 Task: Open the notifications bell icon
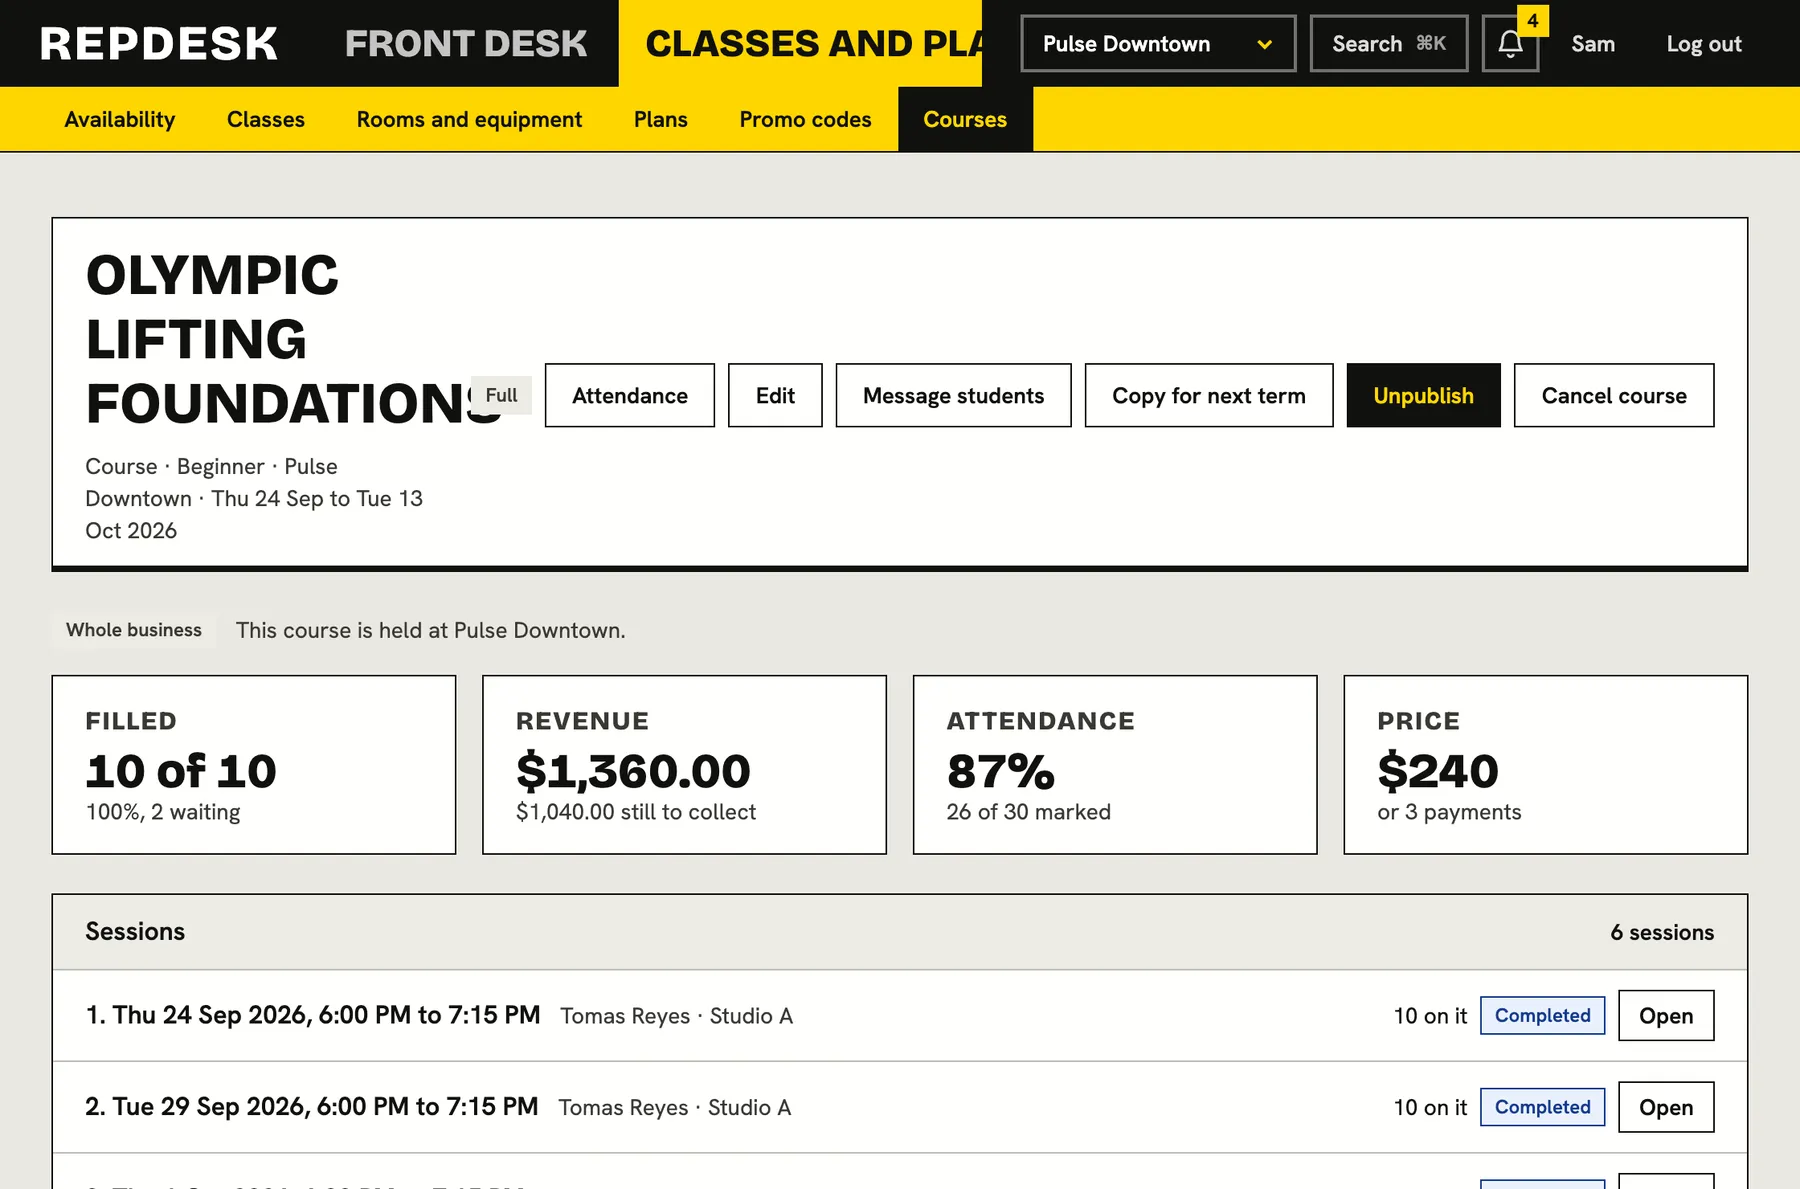(1510, 44)
